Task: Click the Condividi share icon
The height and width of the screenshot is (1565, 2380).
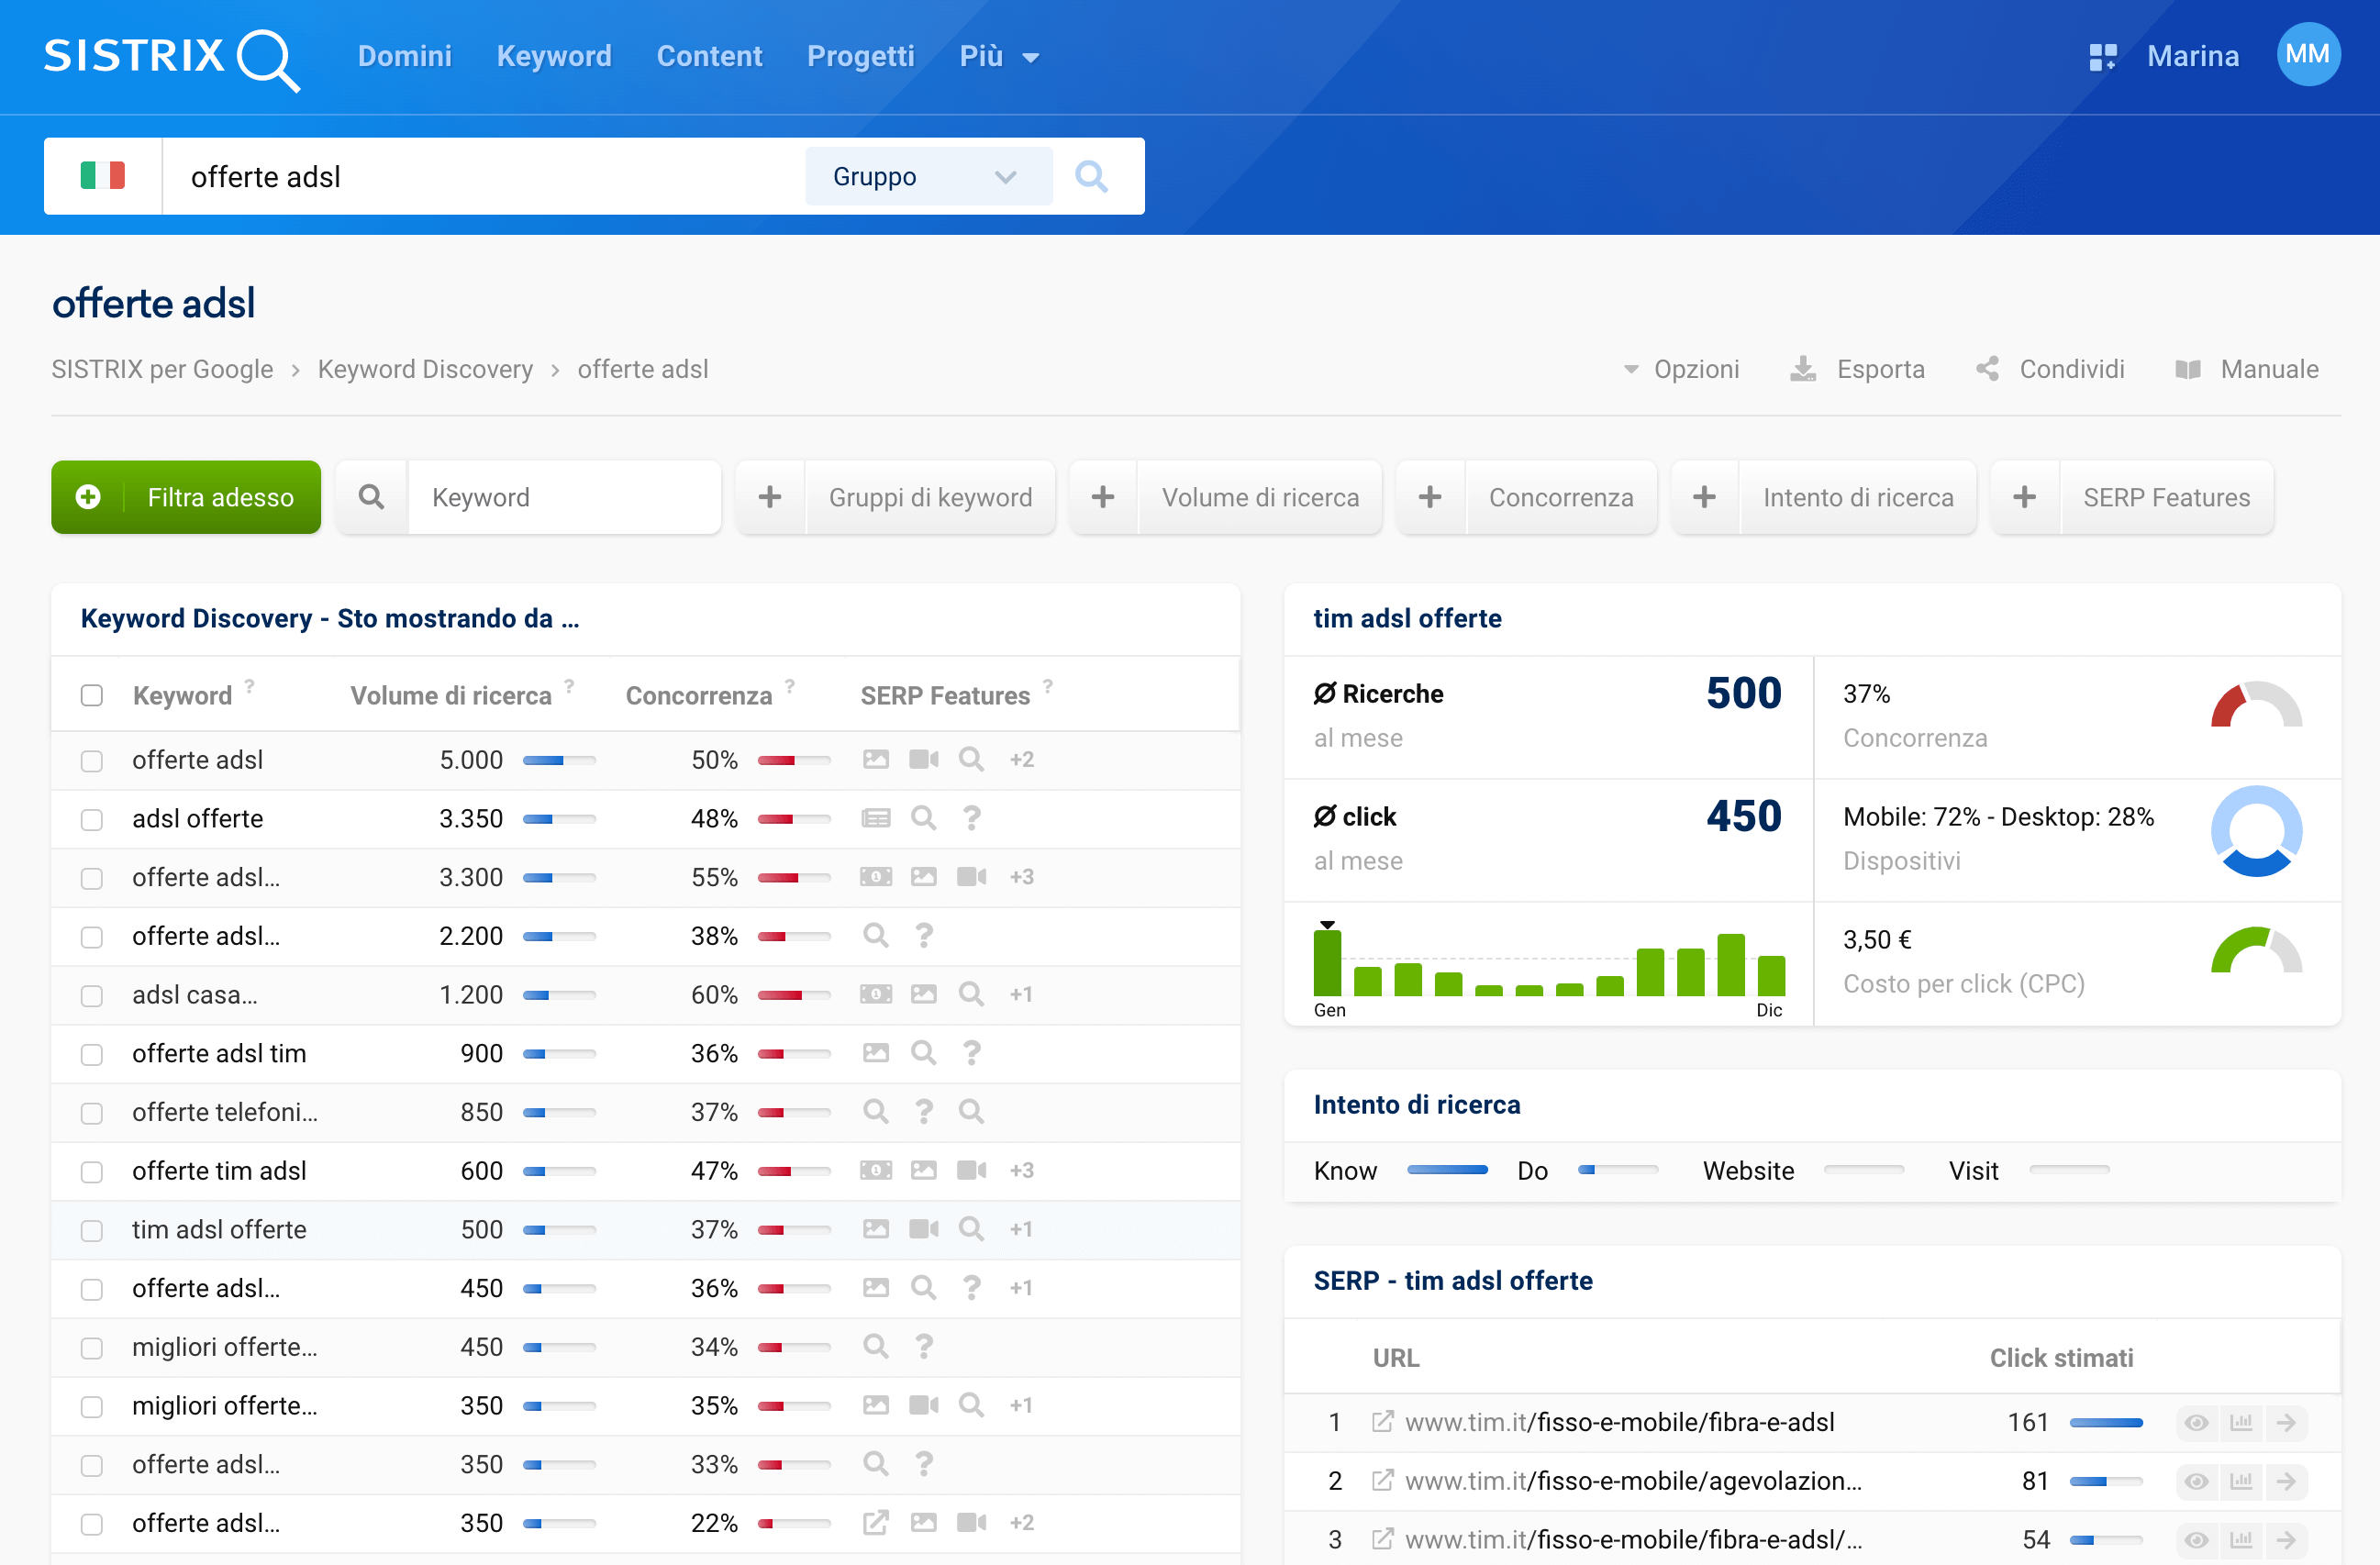Action: point(1987,369)
